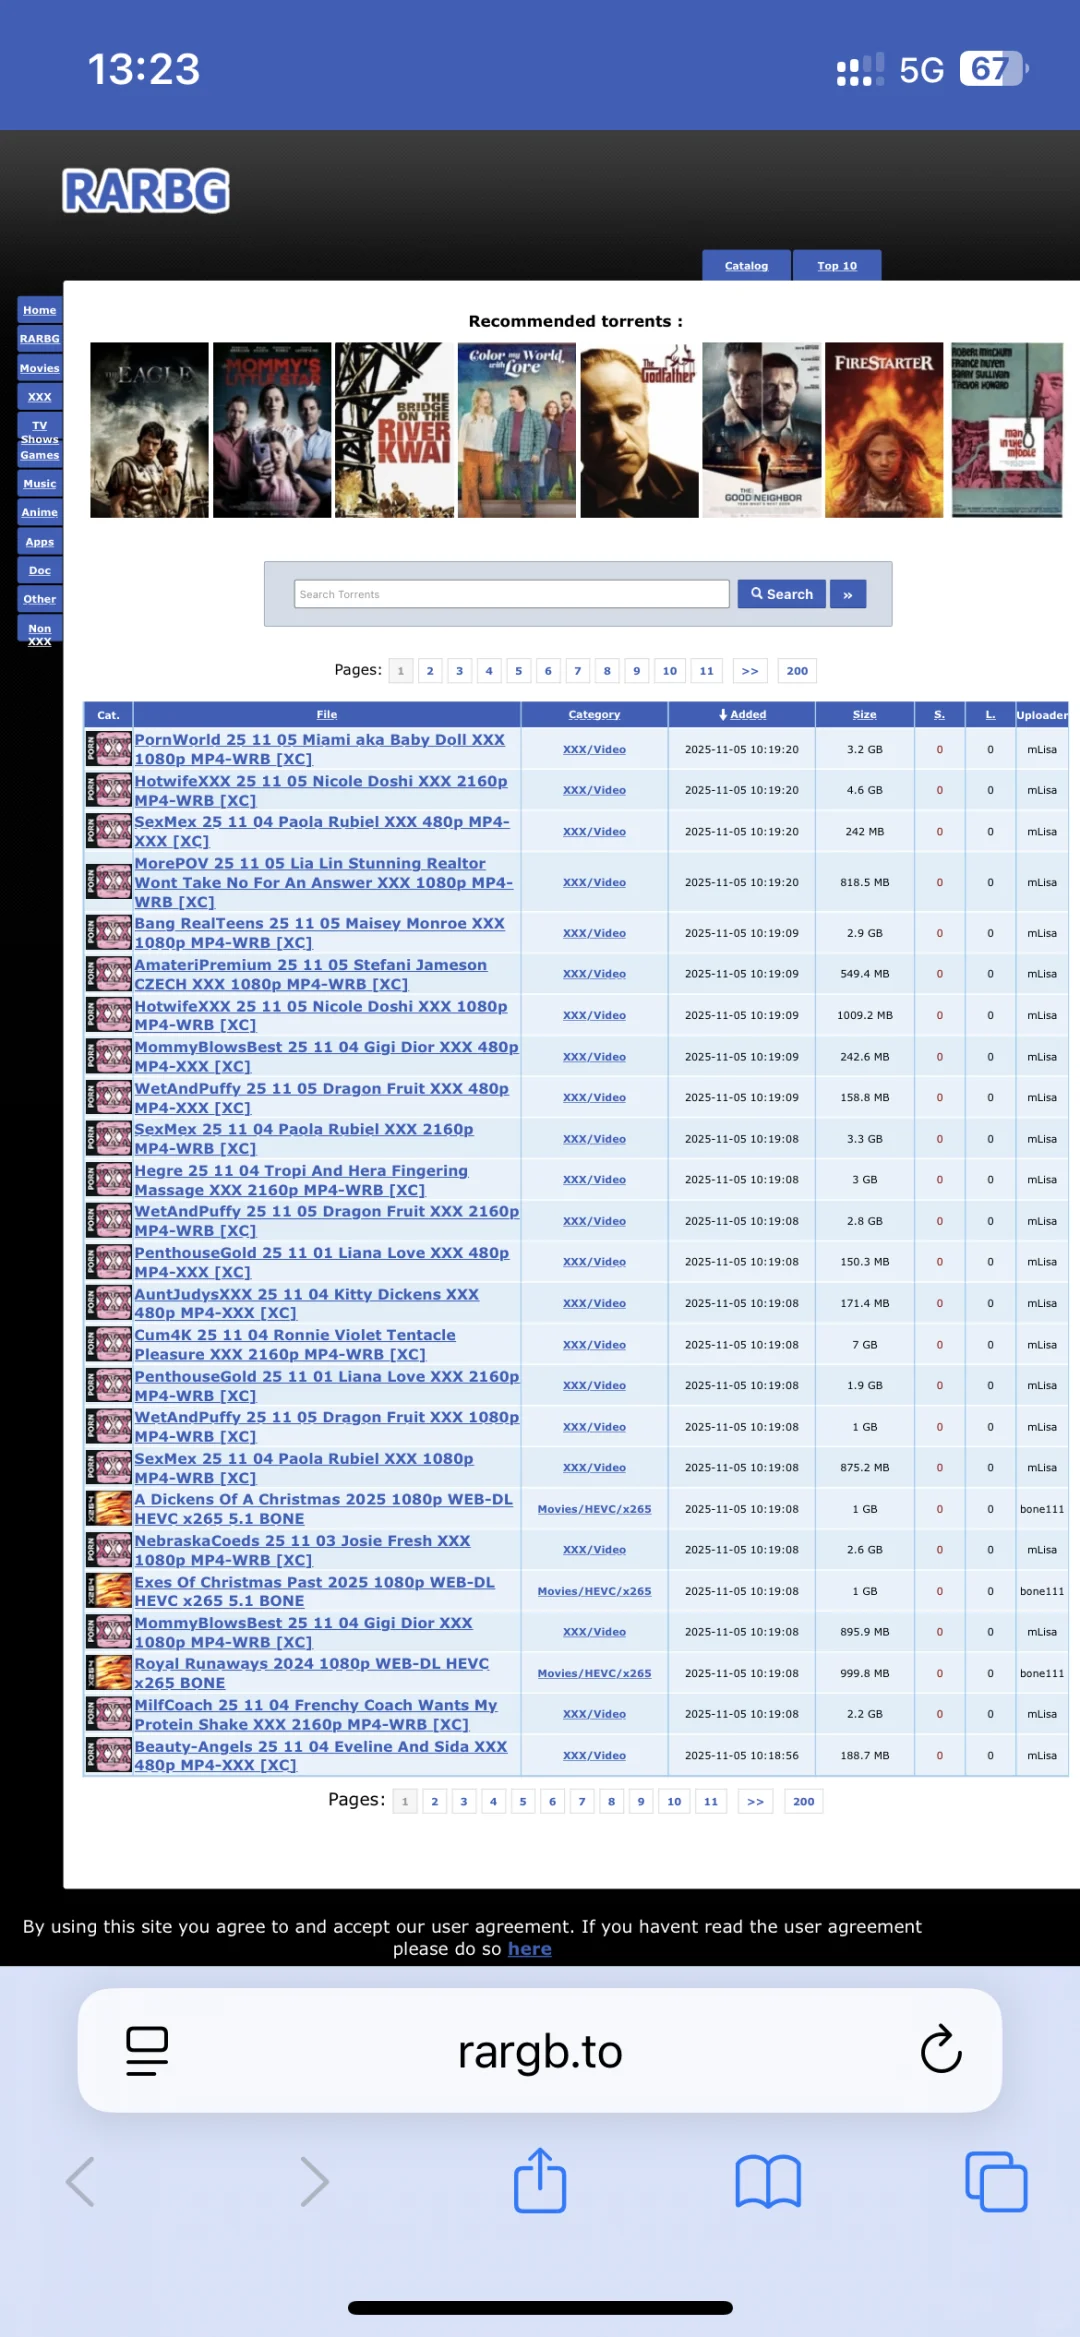Jump to page 200 in upper pagination

(797, 671)
